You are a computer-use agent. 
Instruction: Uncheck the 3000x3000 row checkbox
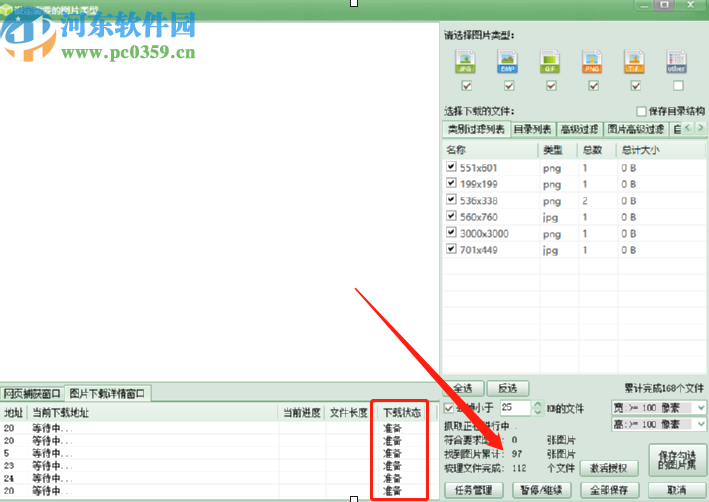tap(451, 232)
